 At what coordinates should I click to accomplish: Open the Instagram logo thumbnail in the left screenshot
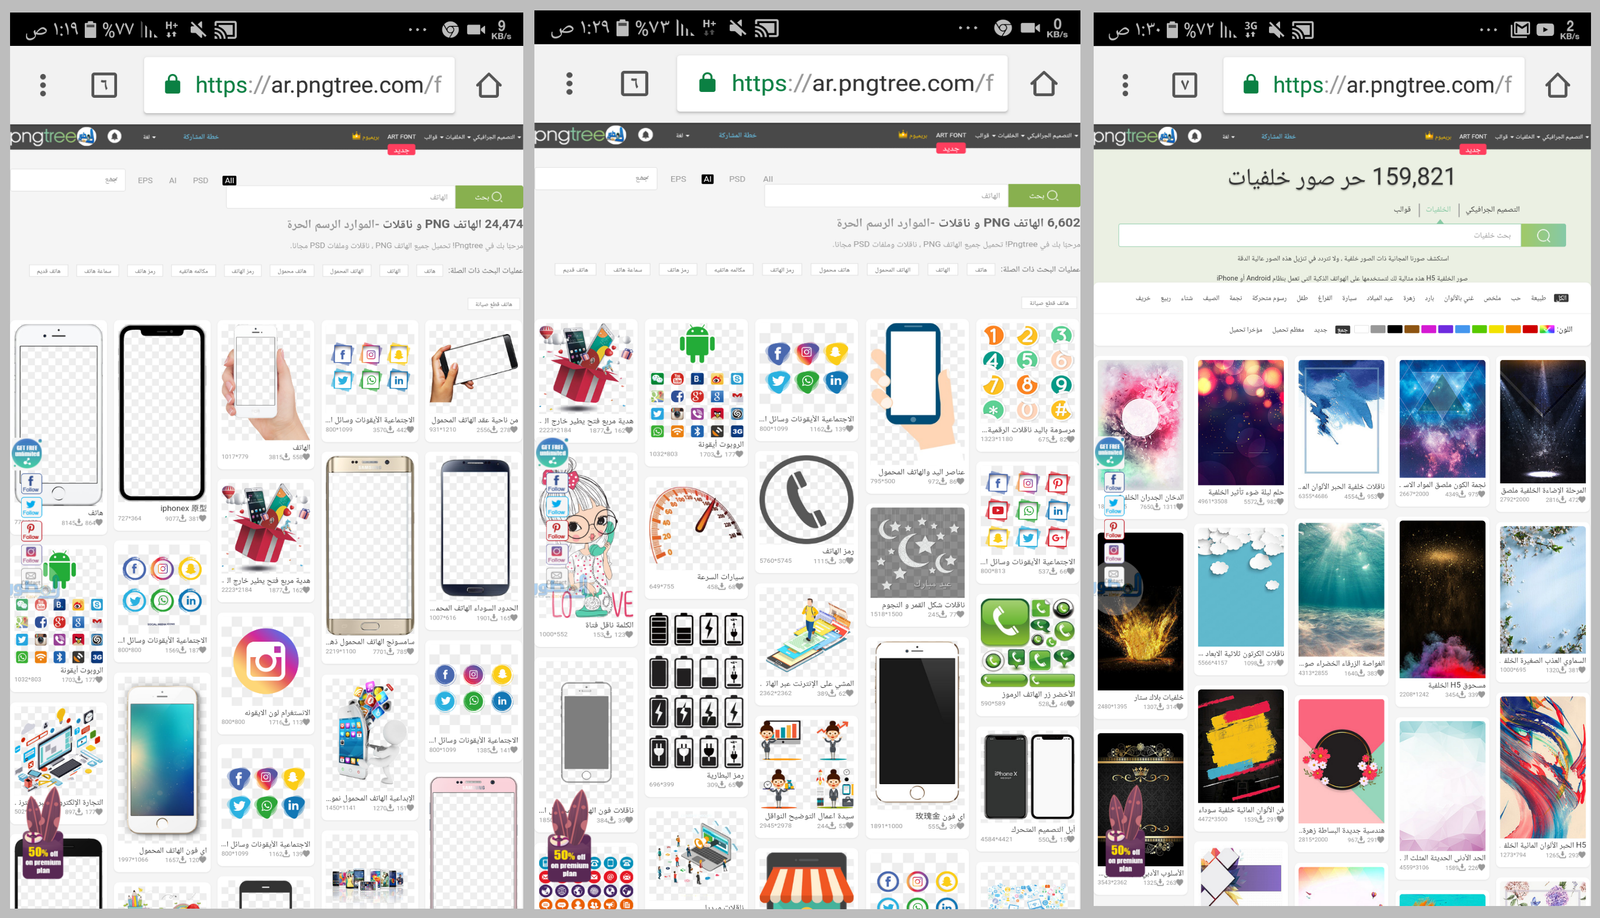pos(265,662)
